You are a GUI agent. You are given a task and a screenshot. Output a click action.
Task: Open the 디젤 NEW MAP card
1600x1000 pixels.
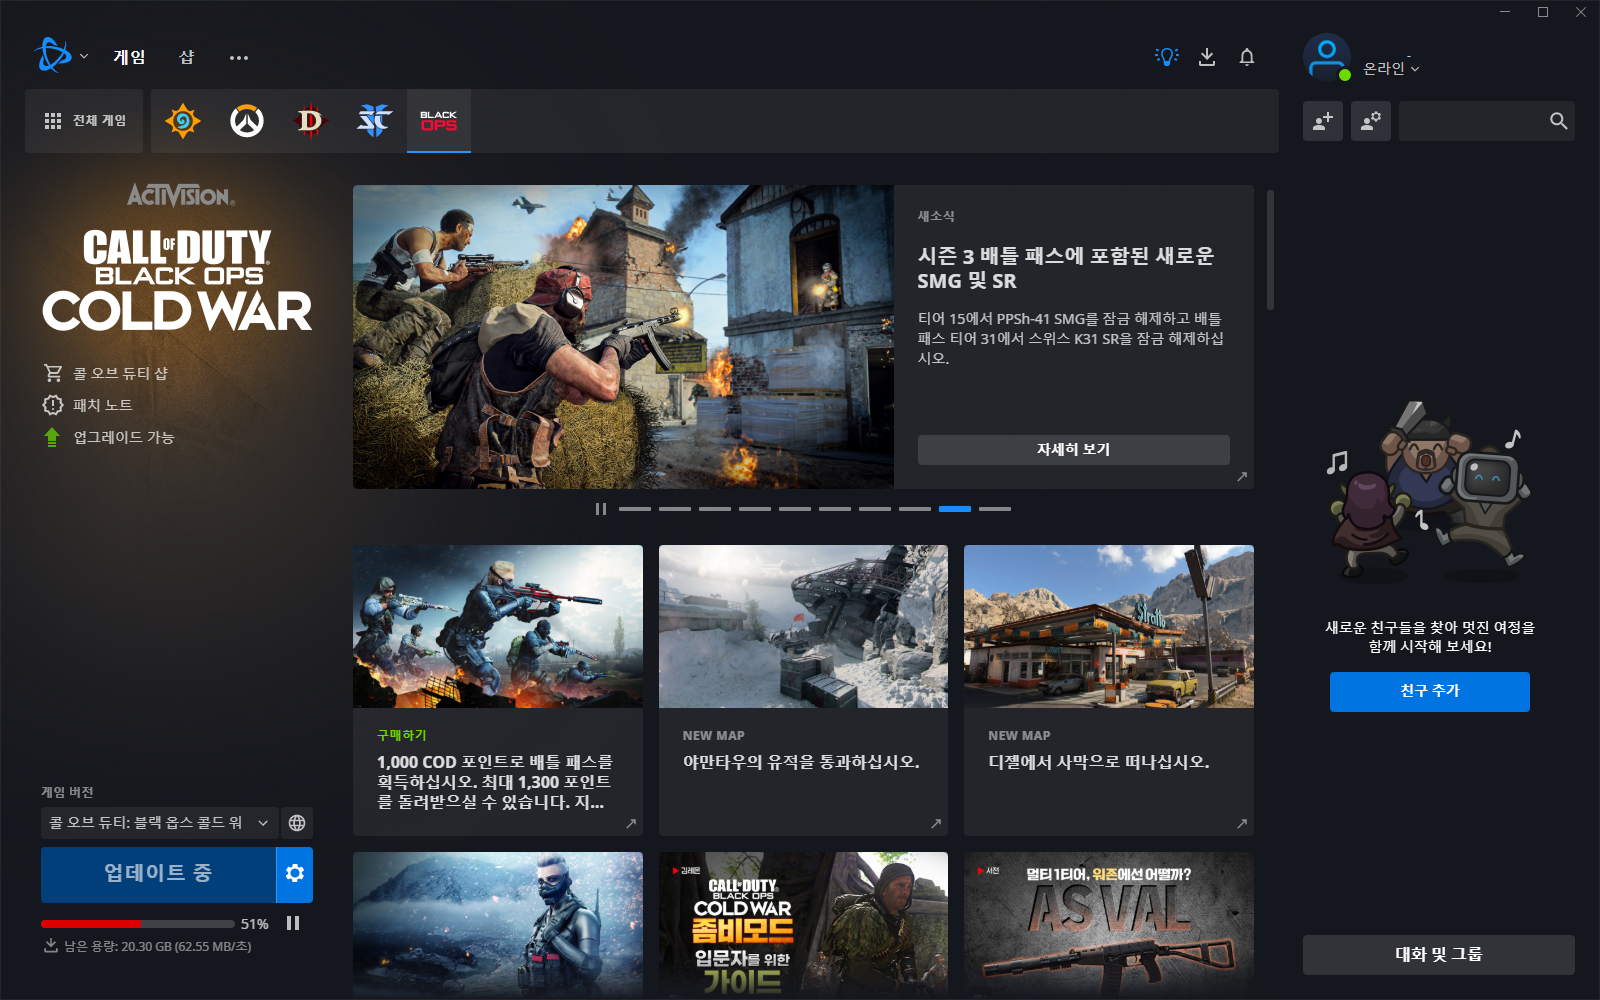(x=1109, y=690)
